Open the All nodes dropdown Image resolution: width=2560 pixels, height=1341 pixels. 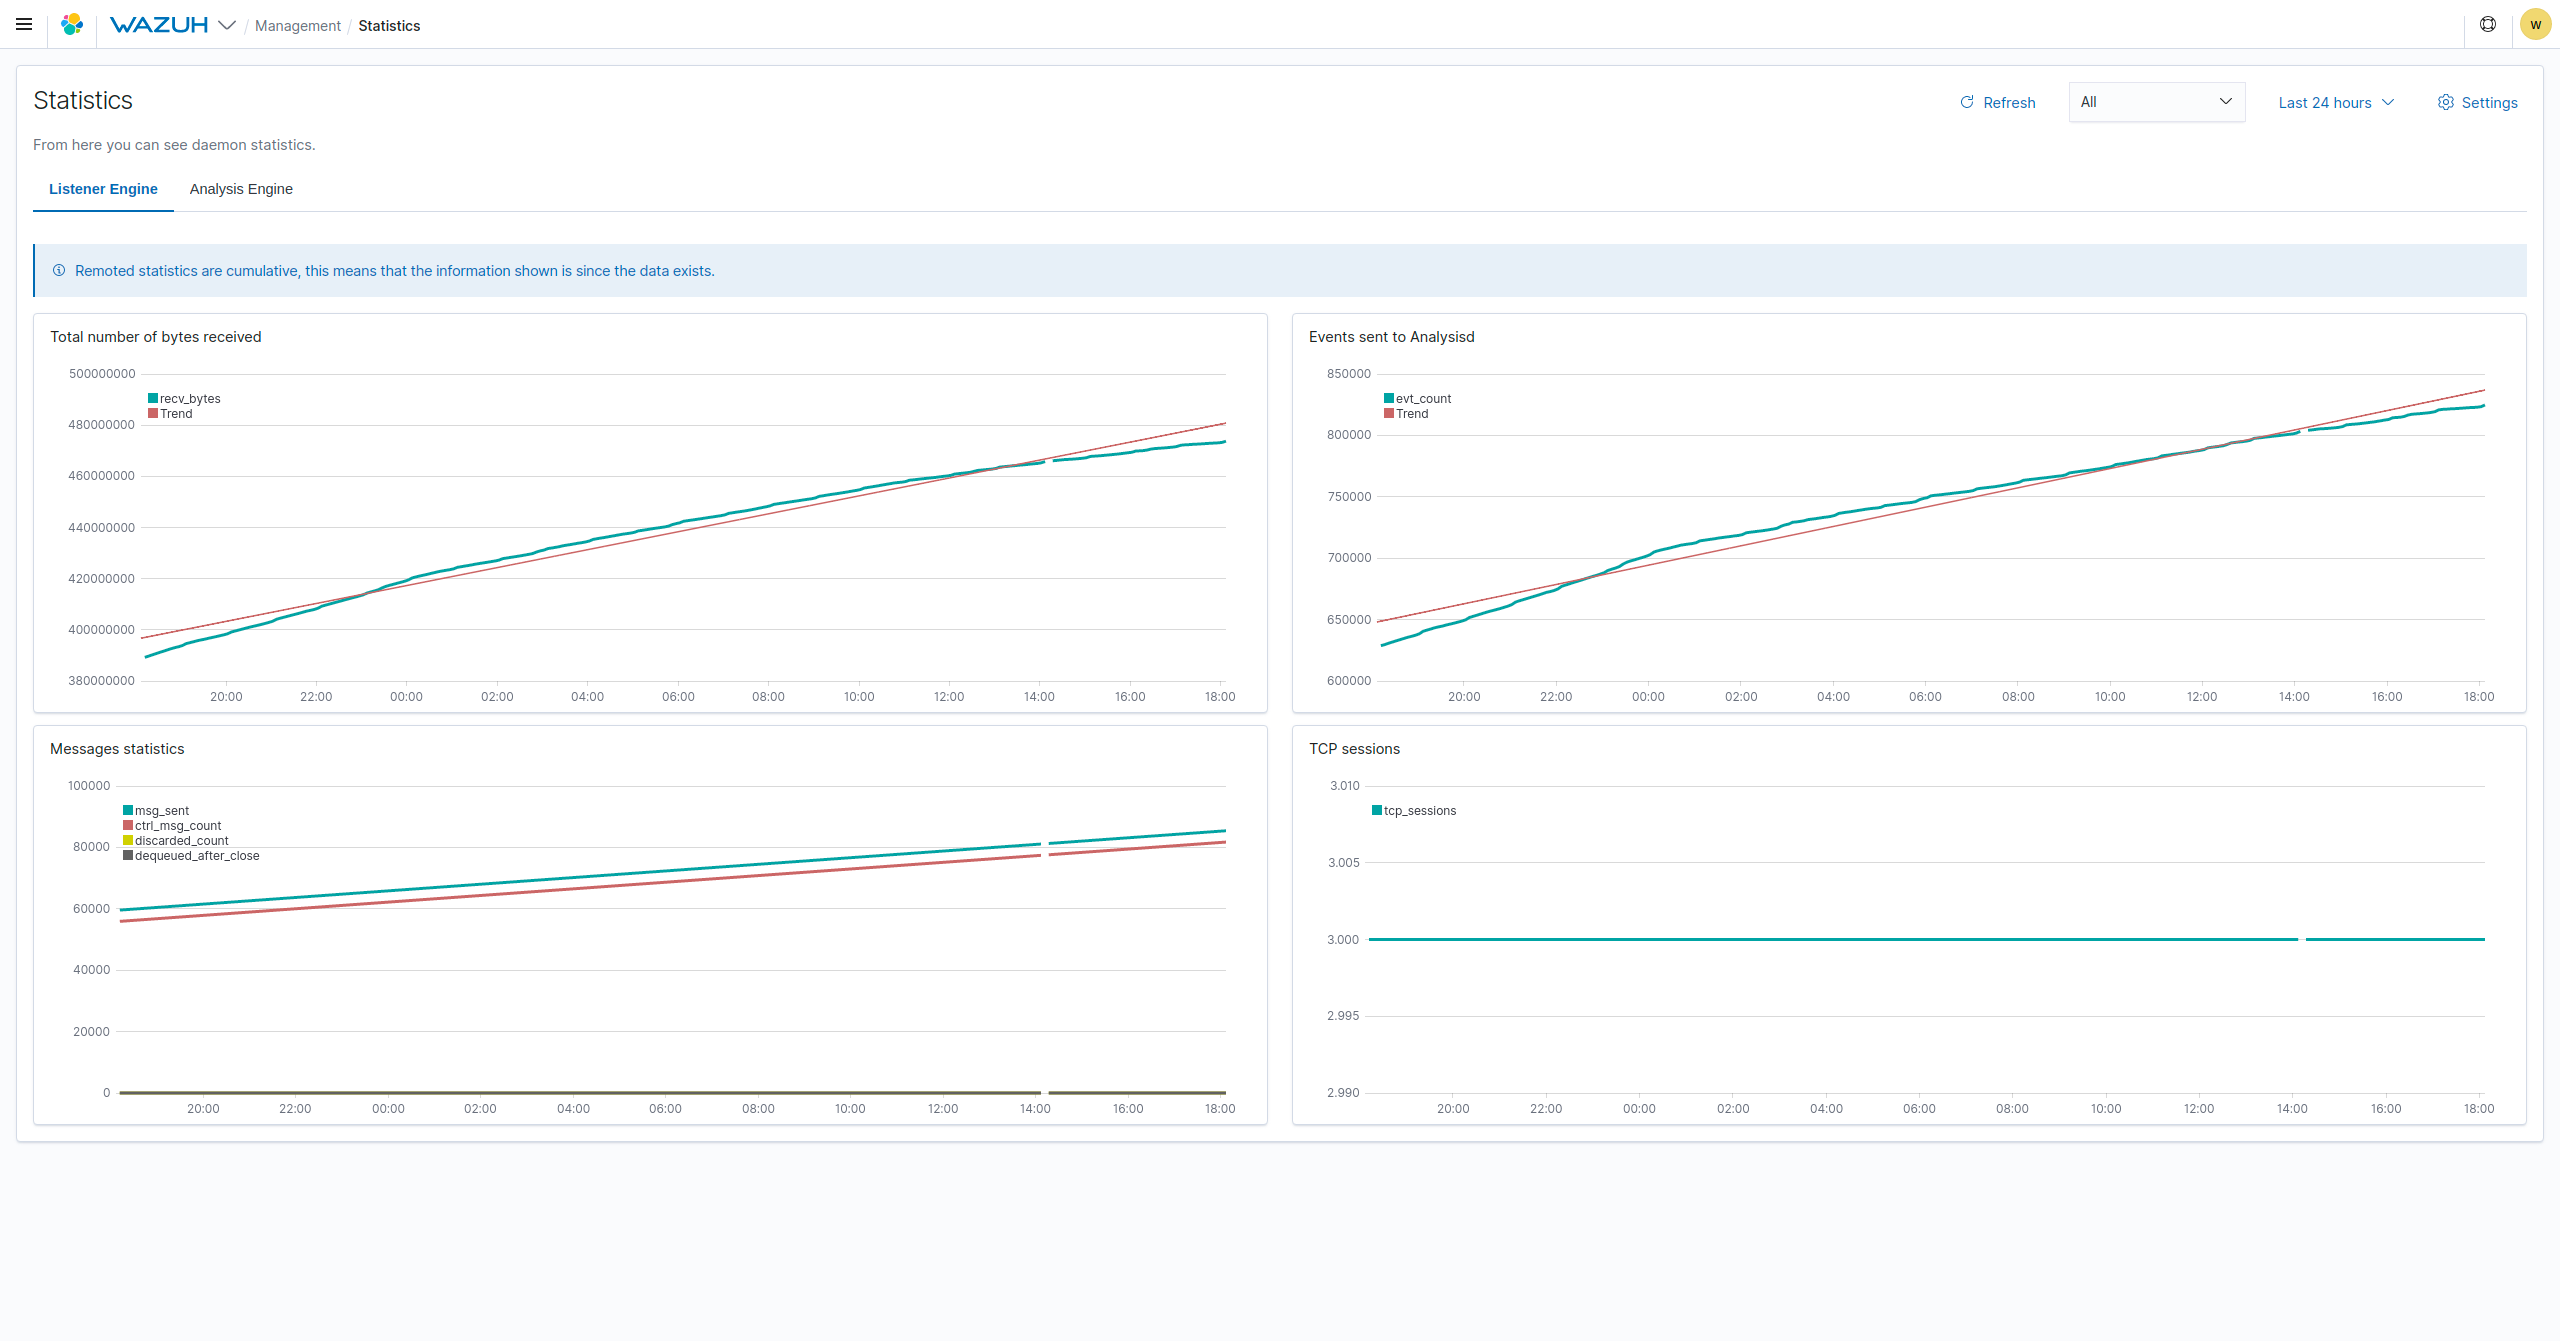pyautogui.click(x=2157, y=102)
